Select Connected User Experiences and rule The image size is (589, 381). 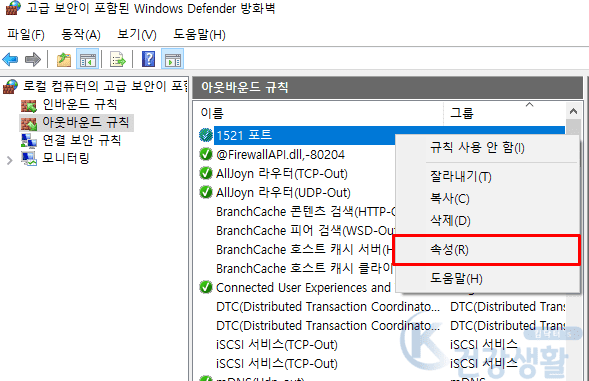tap(304, 287)
